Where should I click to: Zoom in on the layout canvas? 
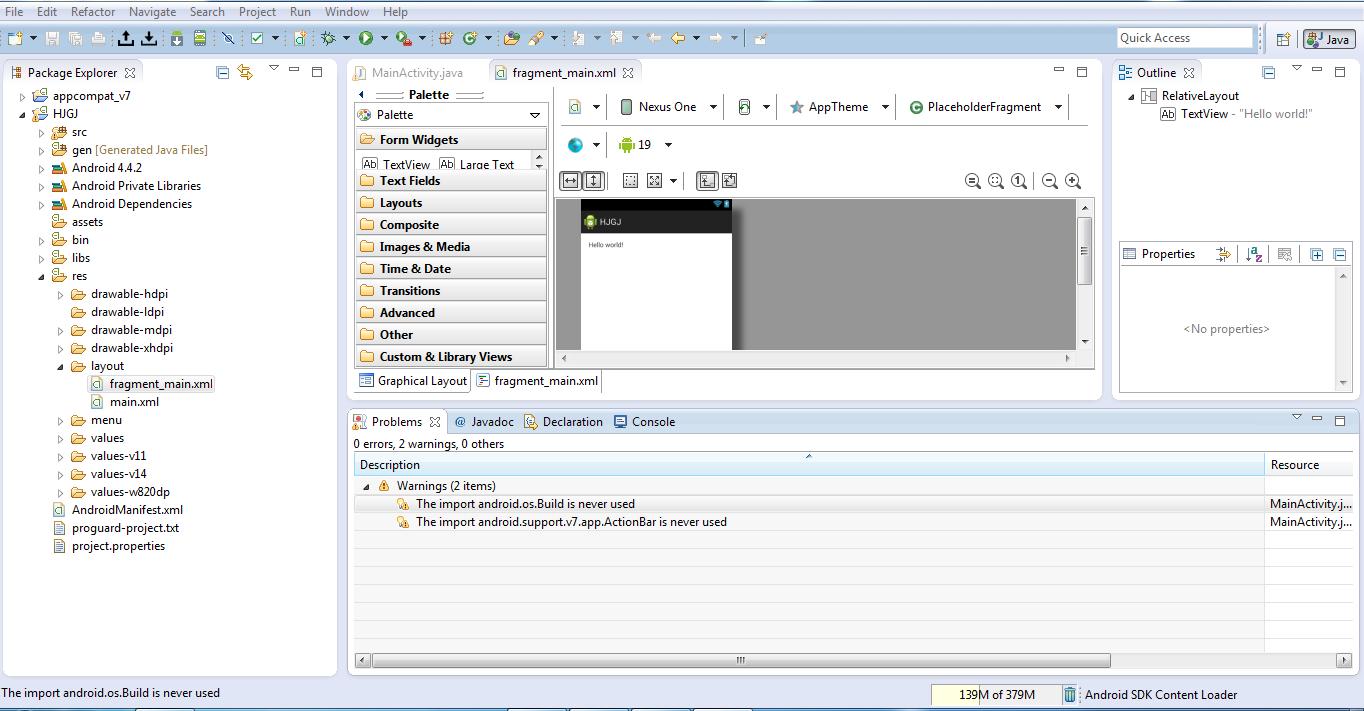[1073, 181]
